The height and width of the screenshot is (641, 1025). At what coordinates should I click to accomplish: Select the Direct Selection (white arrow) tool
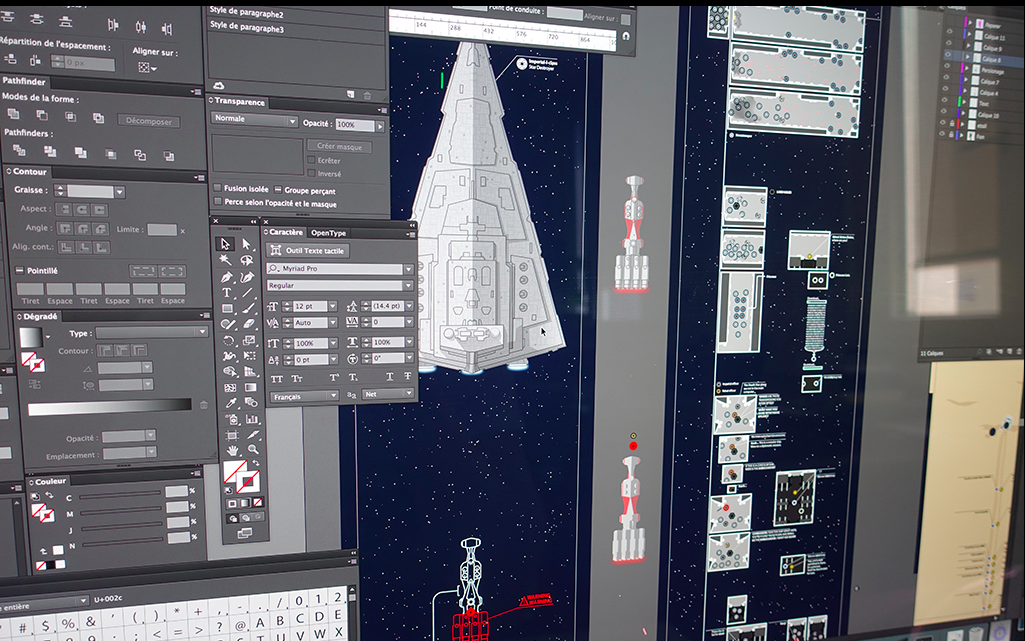[246, 244]
